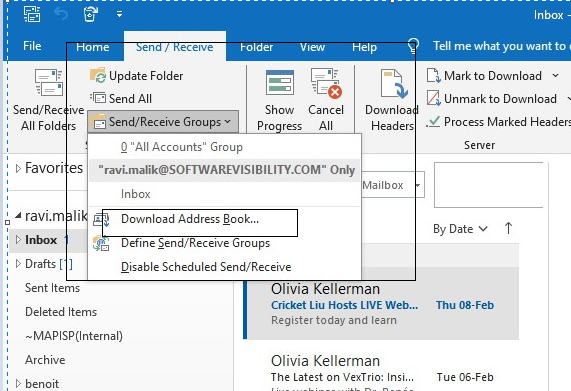Choose Download Address Book menu entry
The height and width of the screenshot is (391, 571).
pos(225,219)
